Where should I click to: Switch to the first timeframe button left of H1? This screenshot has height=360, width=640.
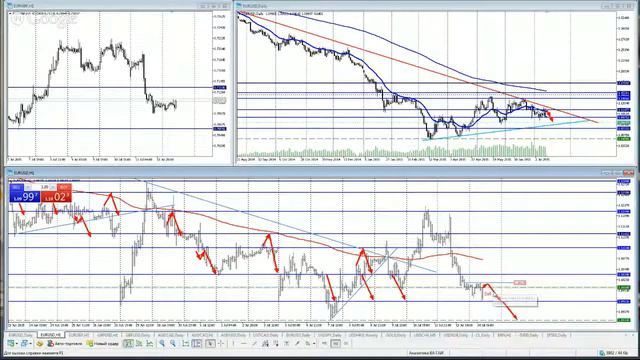point(324,344)
